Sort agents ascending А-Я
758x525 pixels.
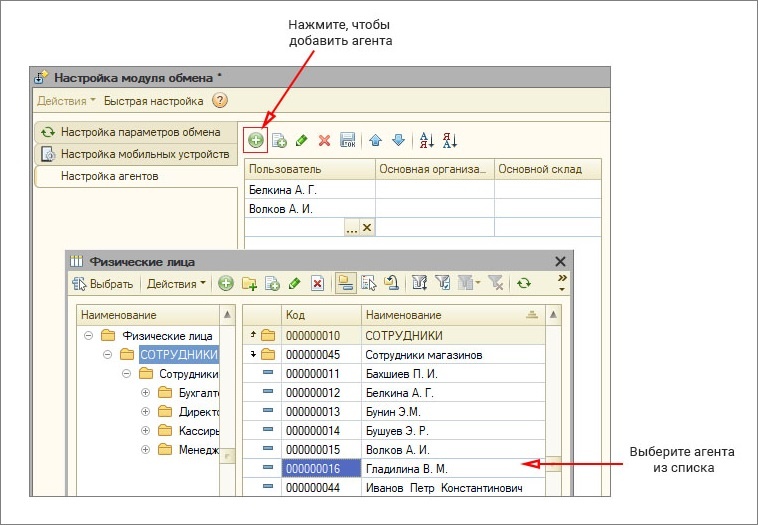(426, 140)
